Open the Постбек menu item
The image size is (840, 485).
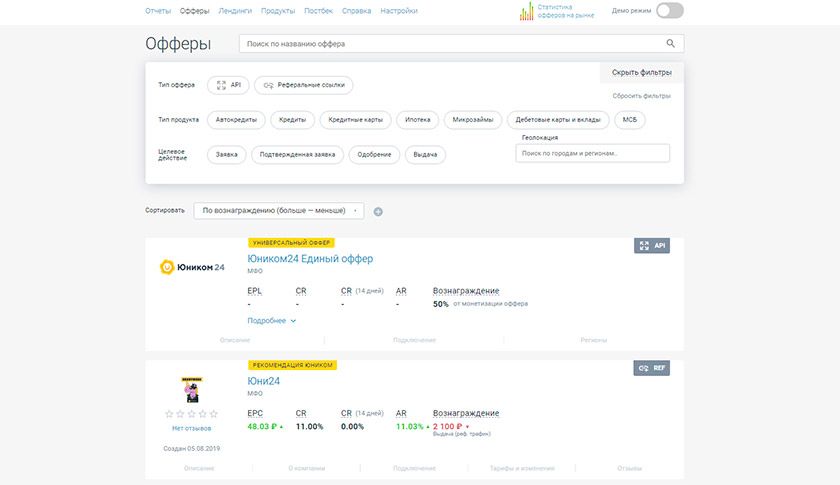[x=319, y=11]
